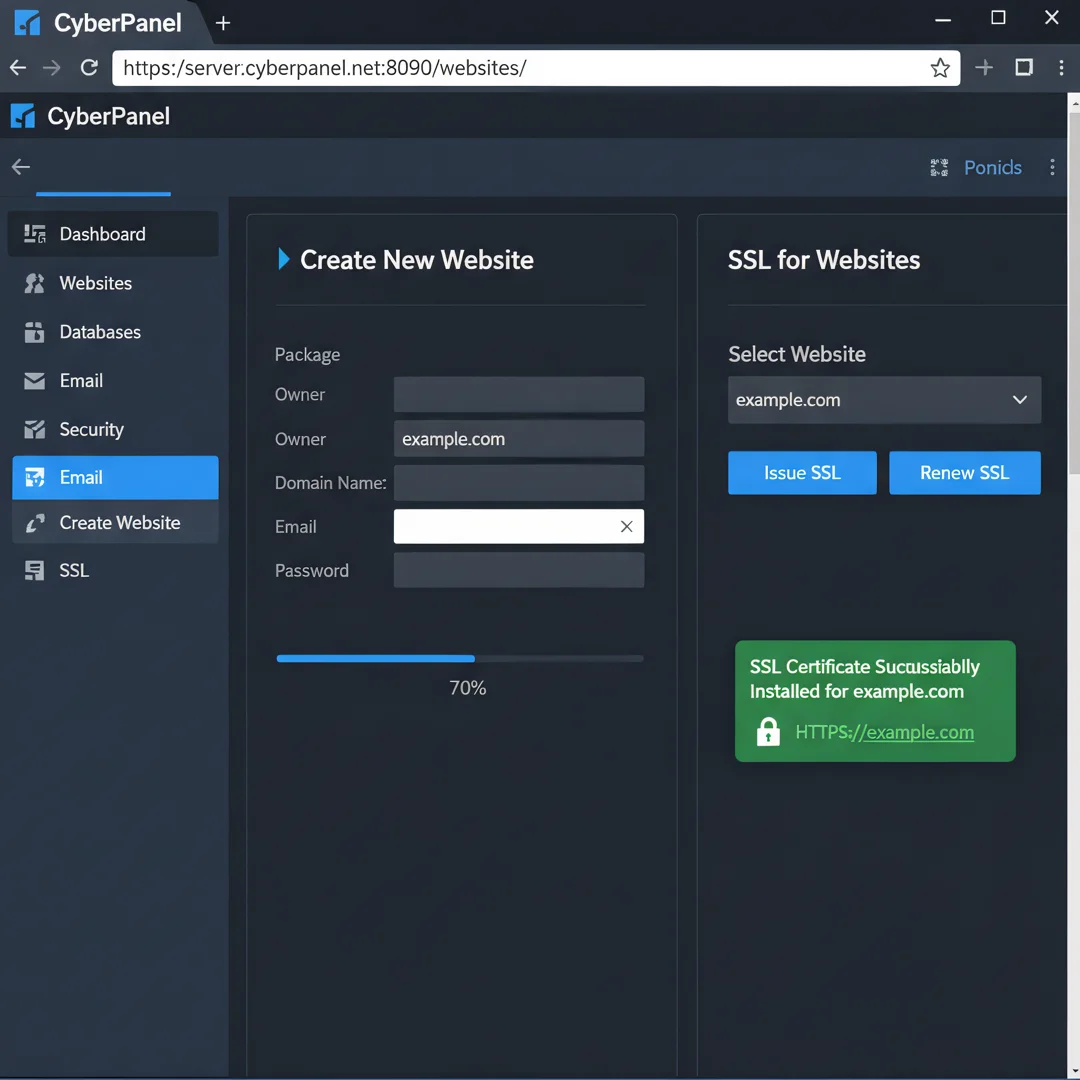This screenshot has width=1080, height=1080.
Task: Click the first Owner input field
Action: click(x=519, y=394)
